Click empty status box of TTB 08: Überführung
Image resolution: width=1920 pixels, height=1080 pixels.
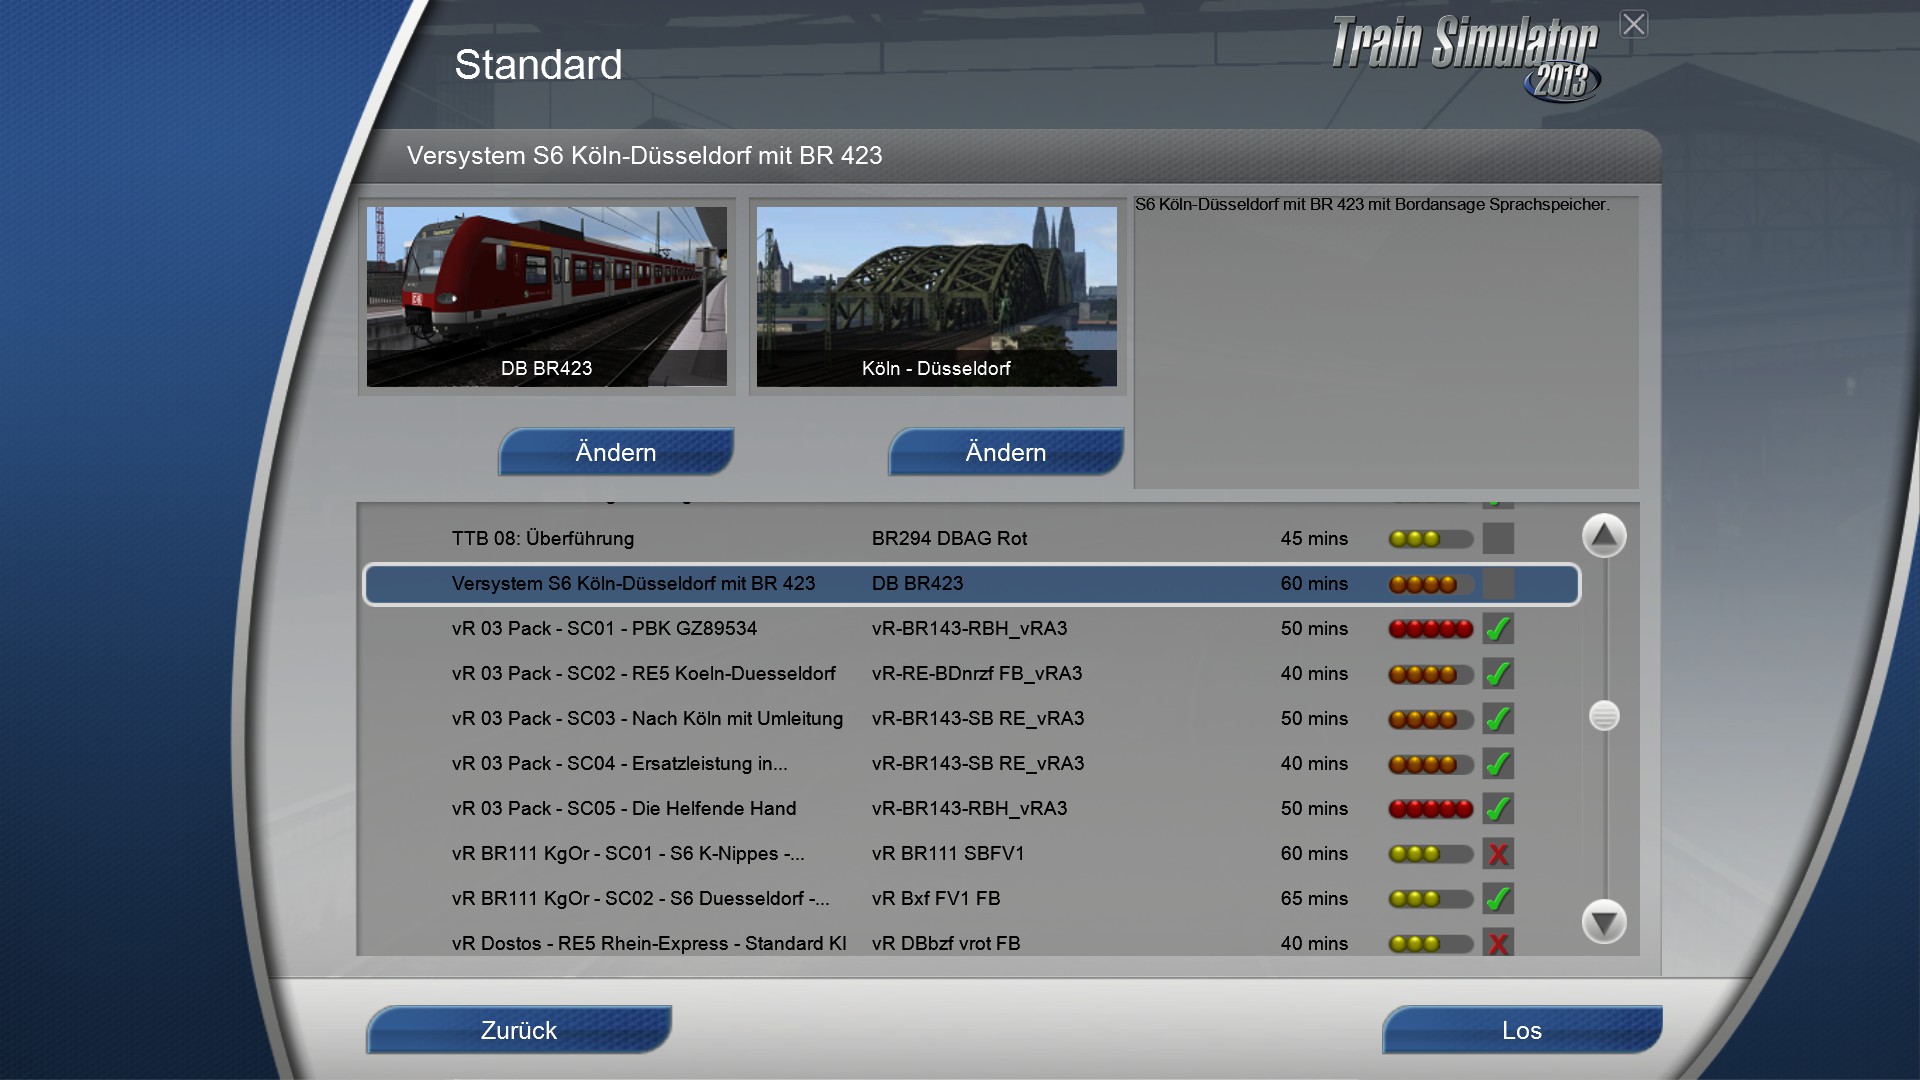click(x=1498, y=539)
